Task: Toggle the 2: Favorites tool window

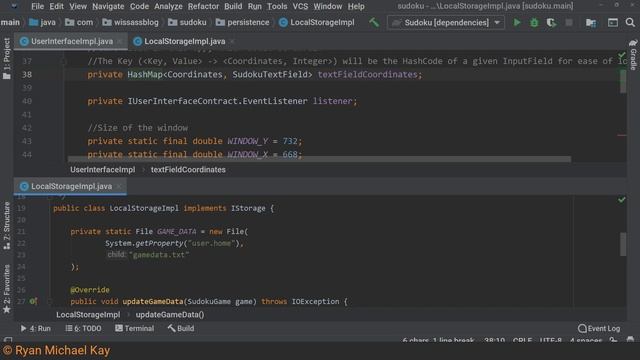Action: [x=7, y=289]
